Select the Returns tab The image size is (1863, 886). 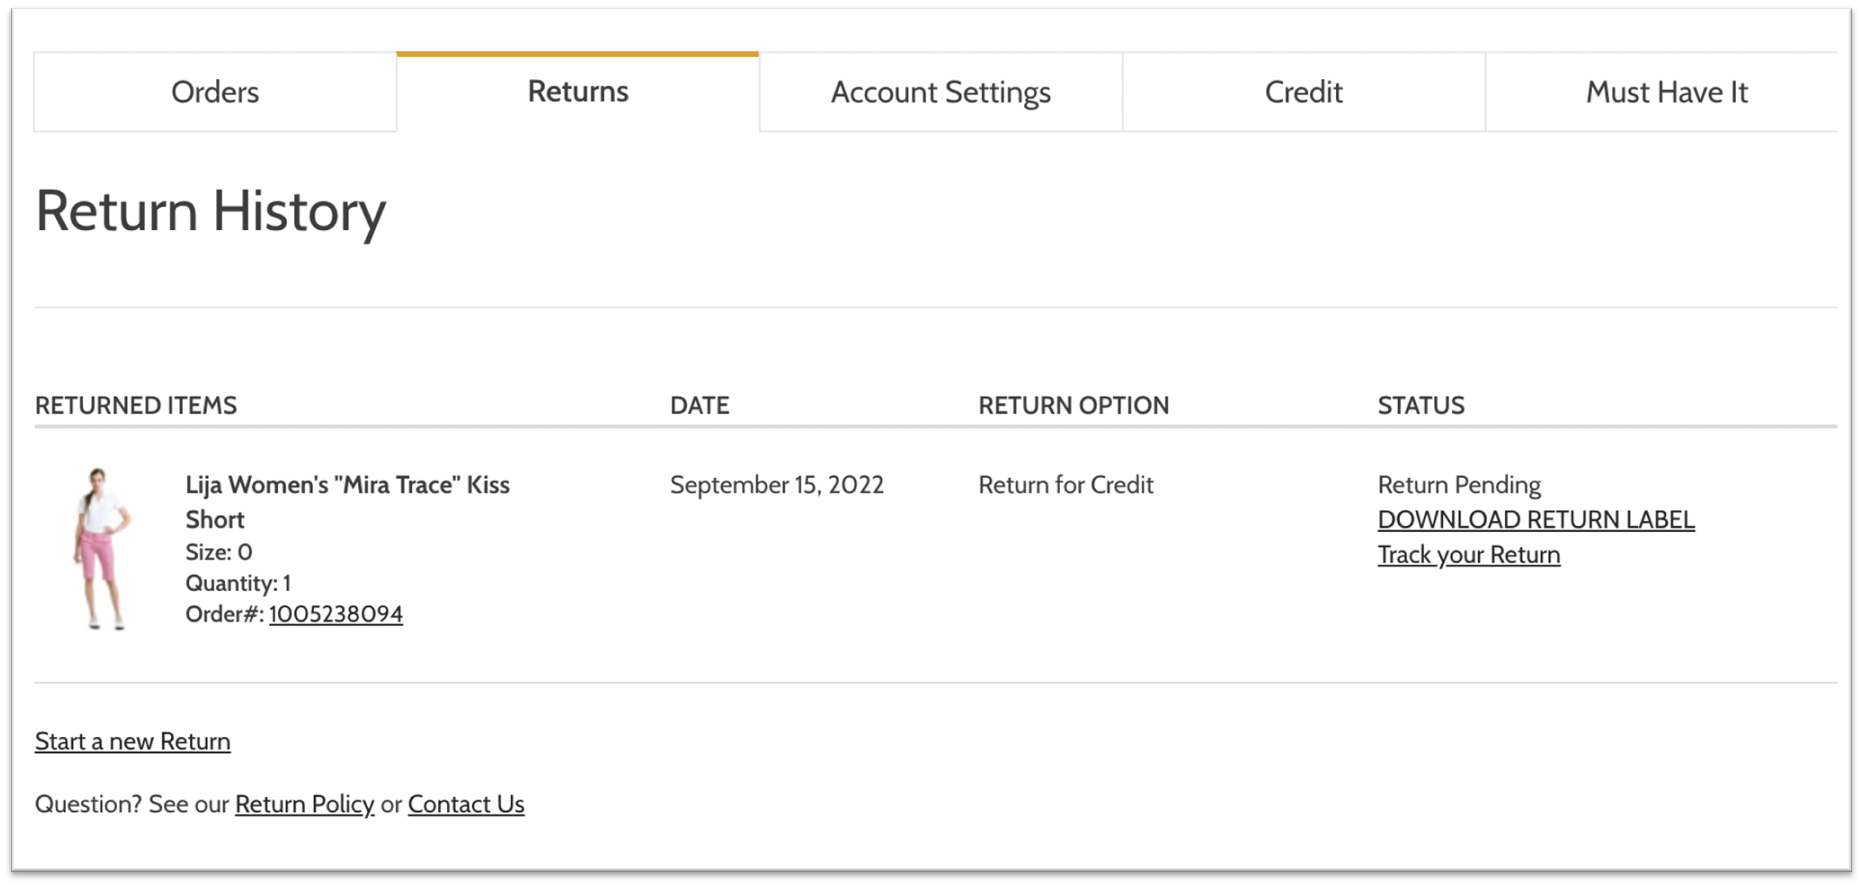coord(577,91)
